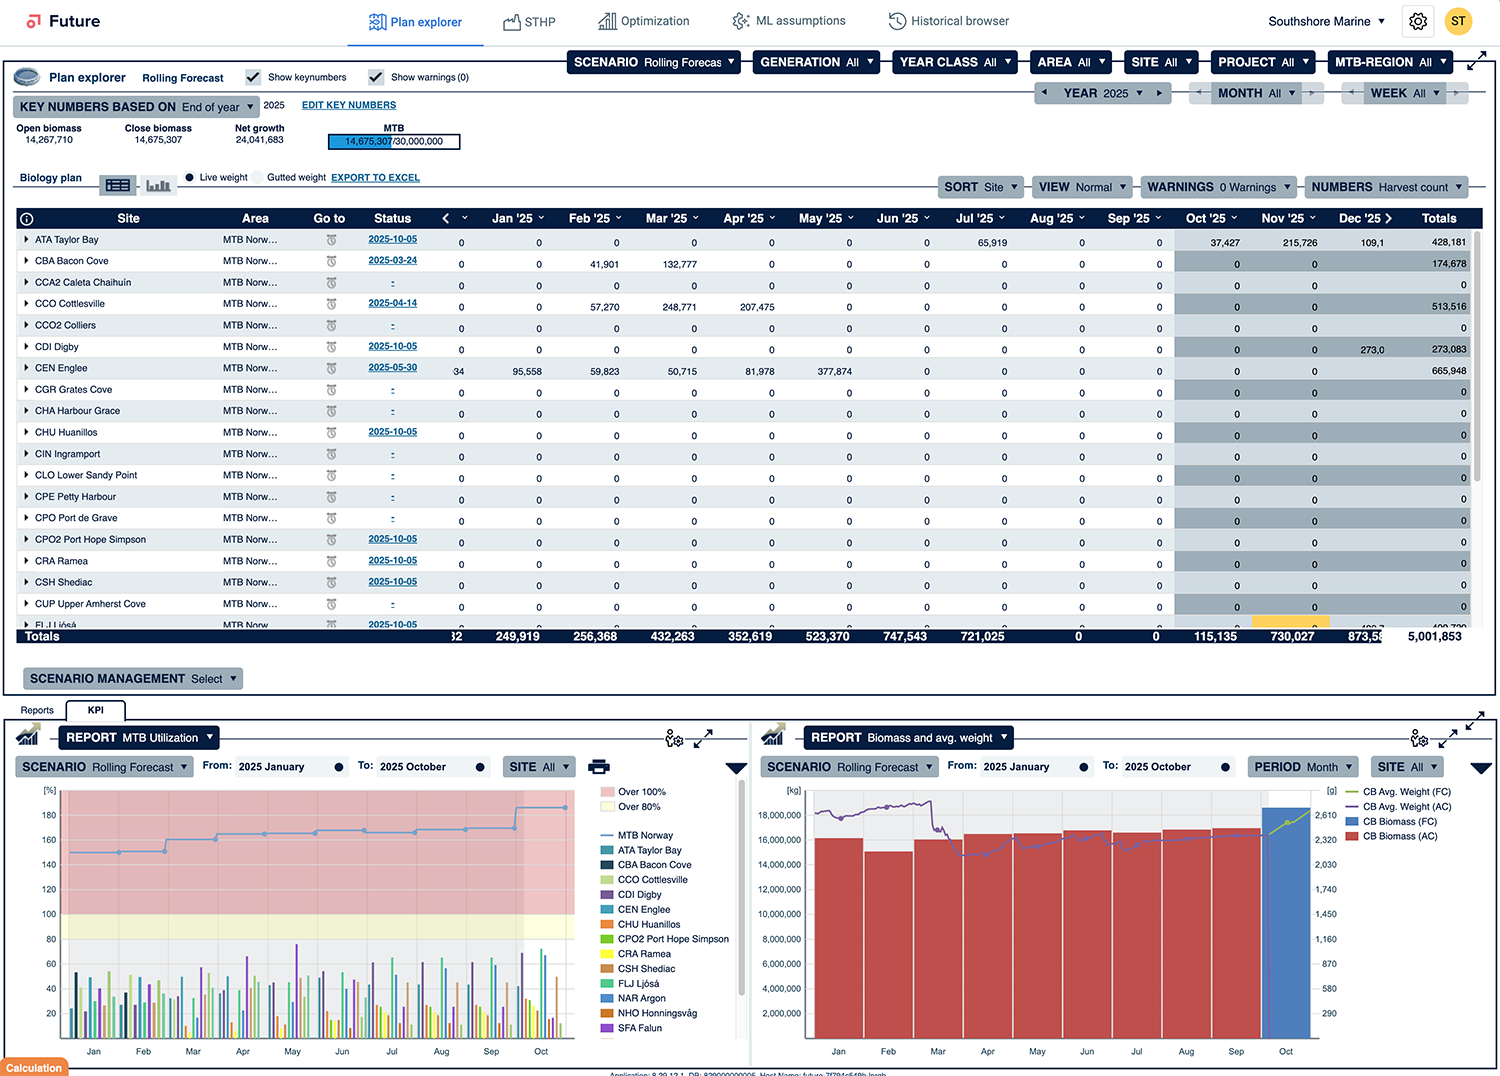Click CEN Englee legend color swatch
The image size is (1500, 1076).
pyautogui.click(x=607, y=910)
